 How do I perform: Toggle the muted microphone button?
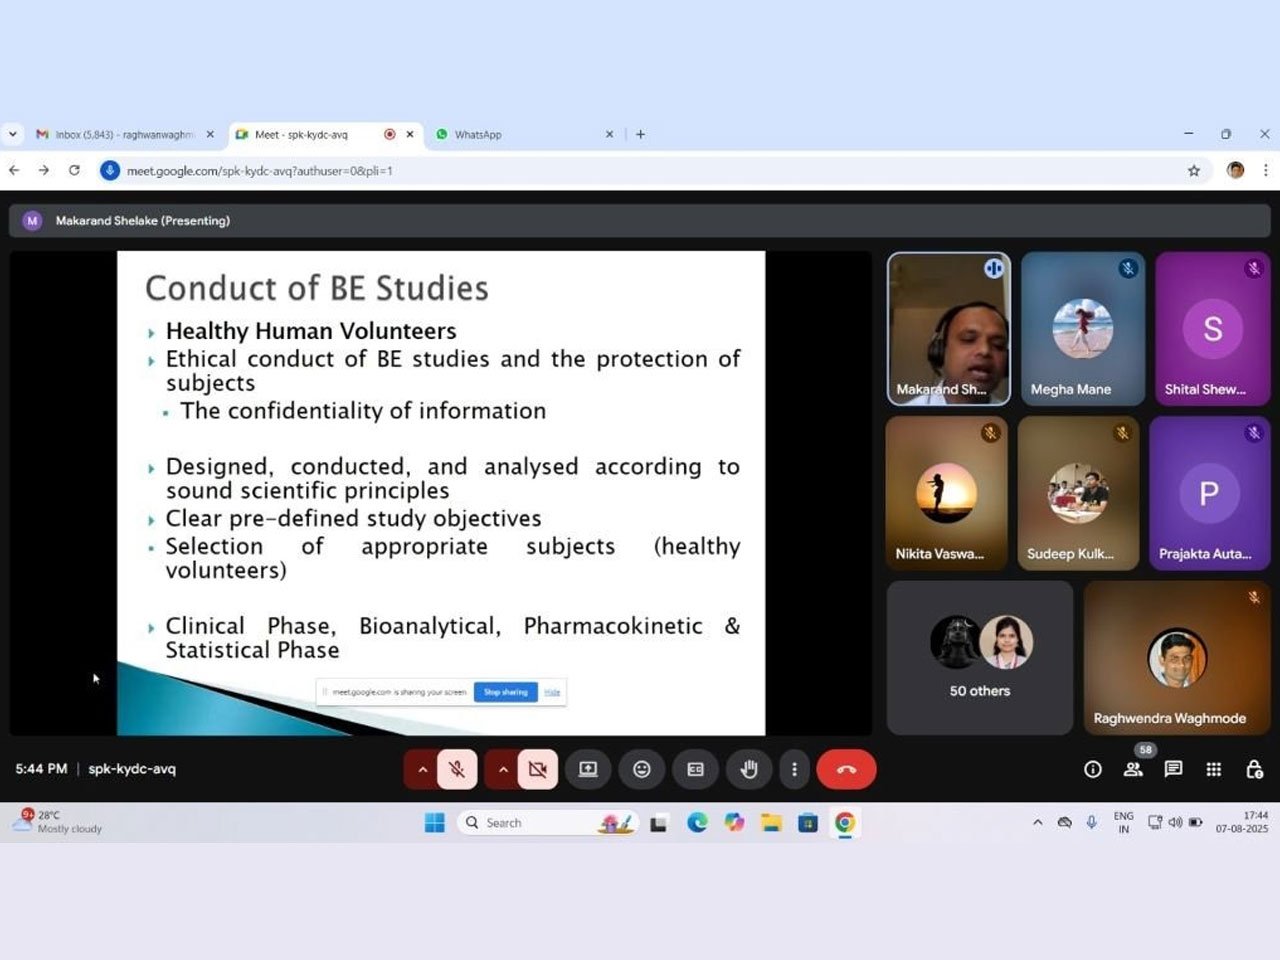coord(457,769)
